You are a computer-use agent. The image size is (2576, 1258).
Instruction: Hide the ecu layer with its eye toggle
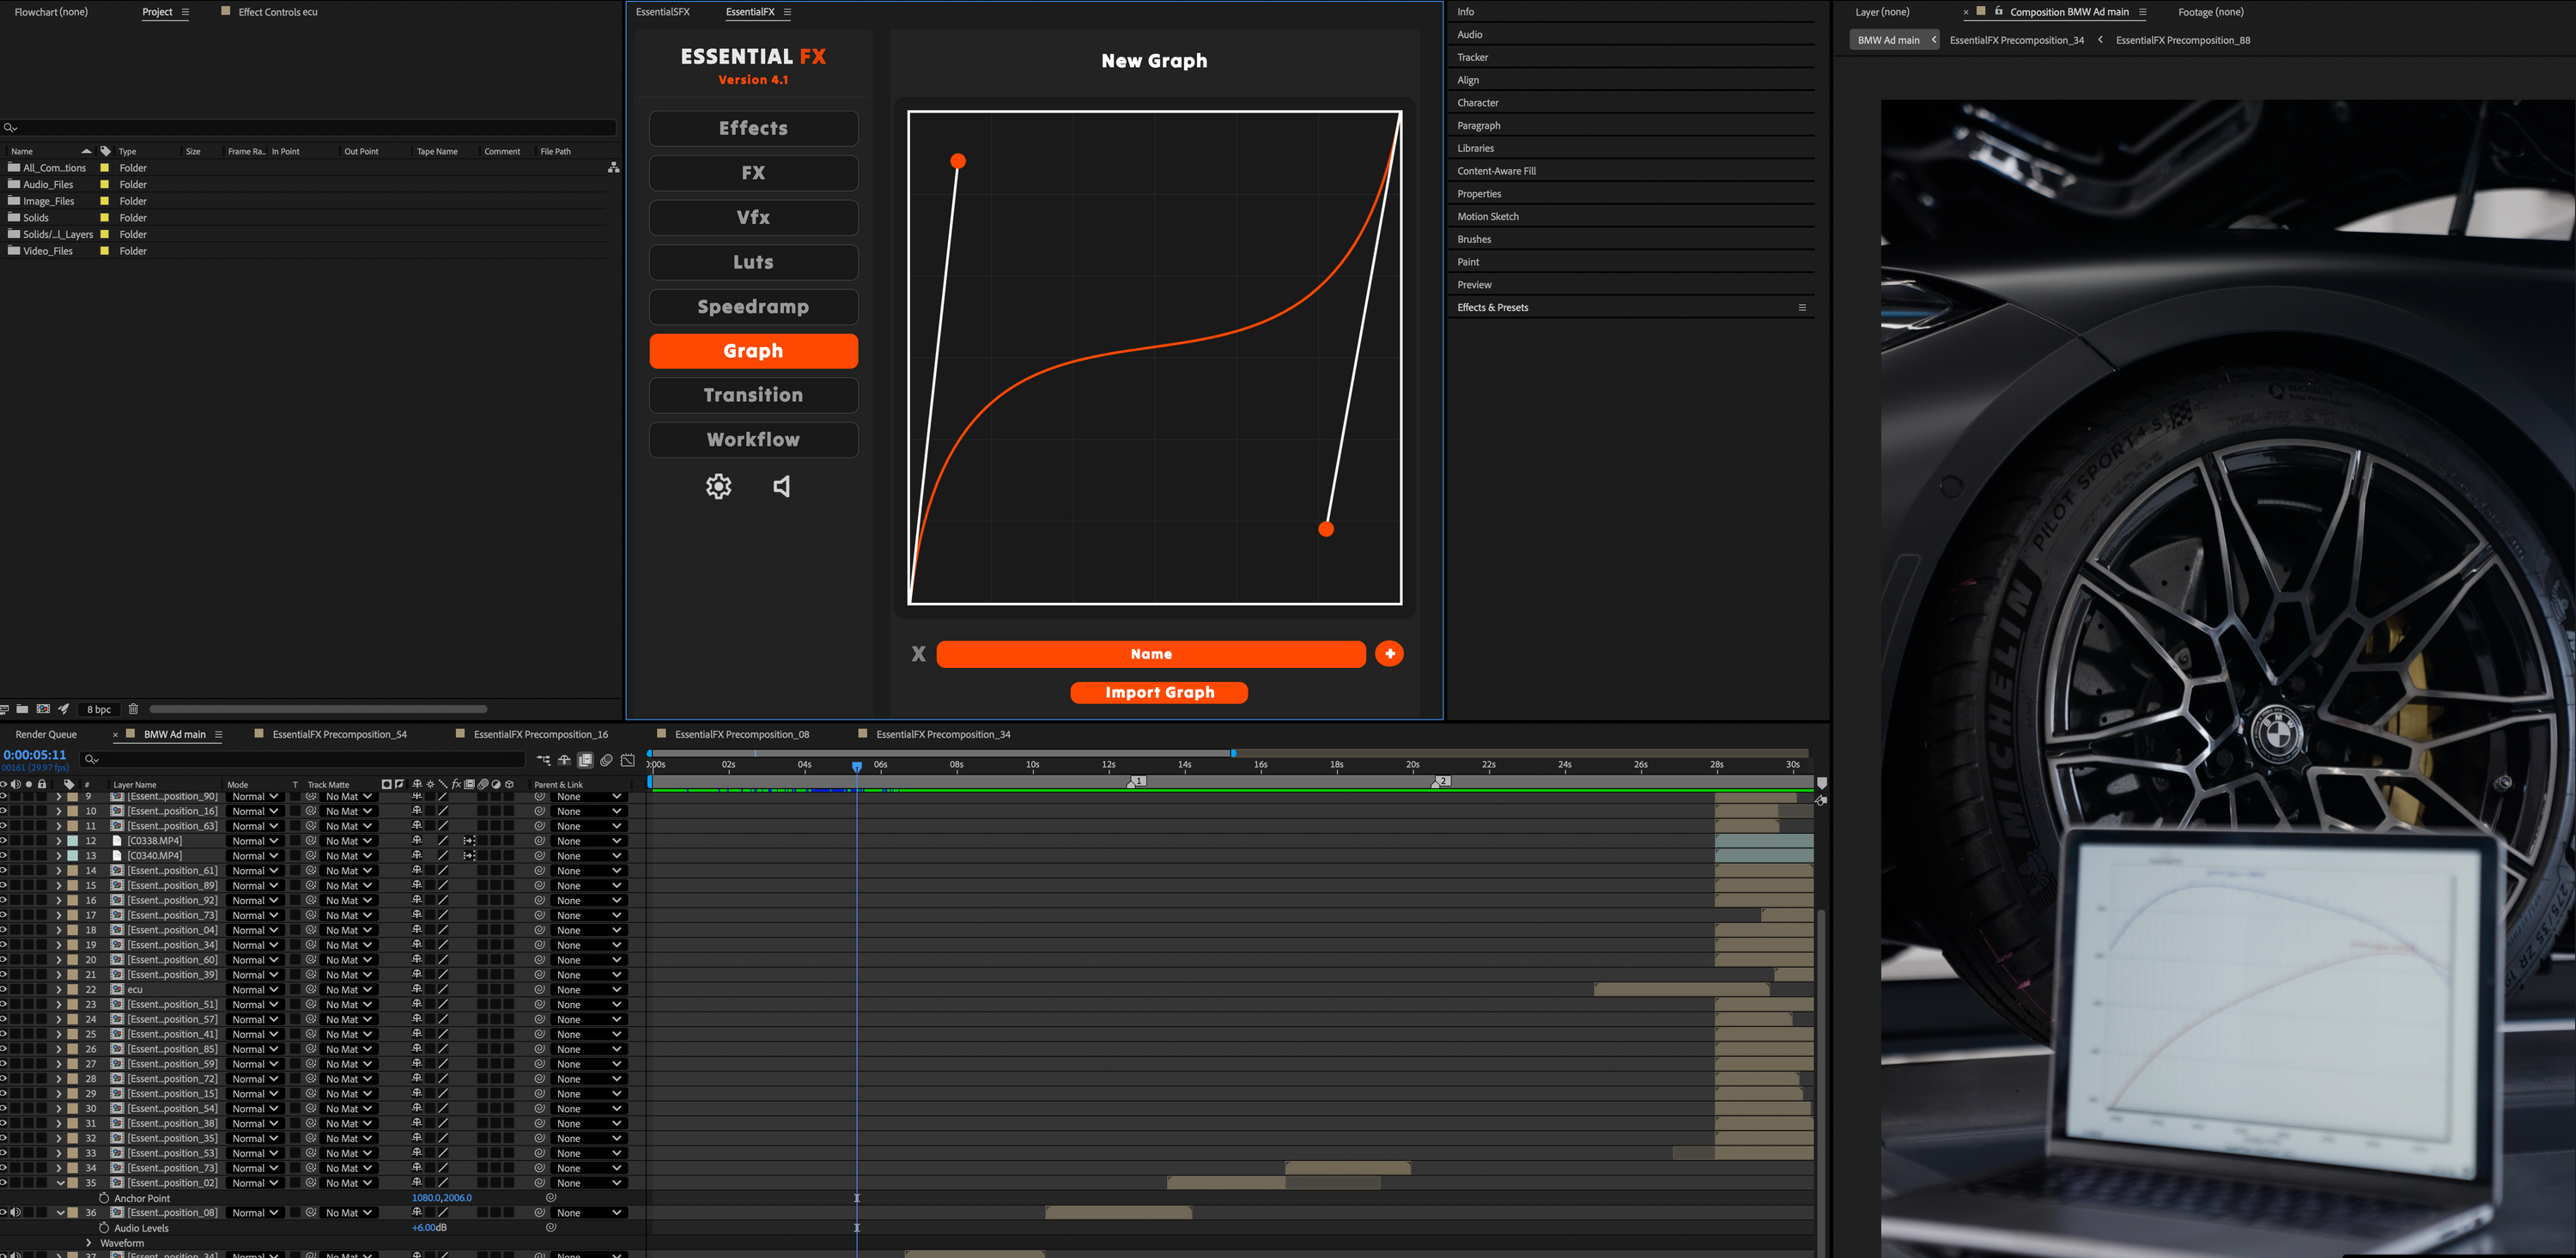coord(4,989)
